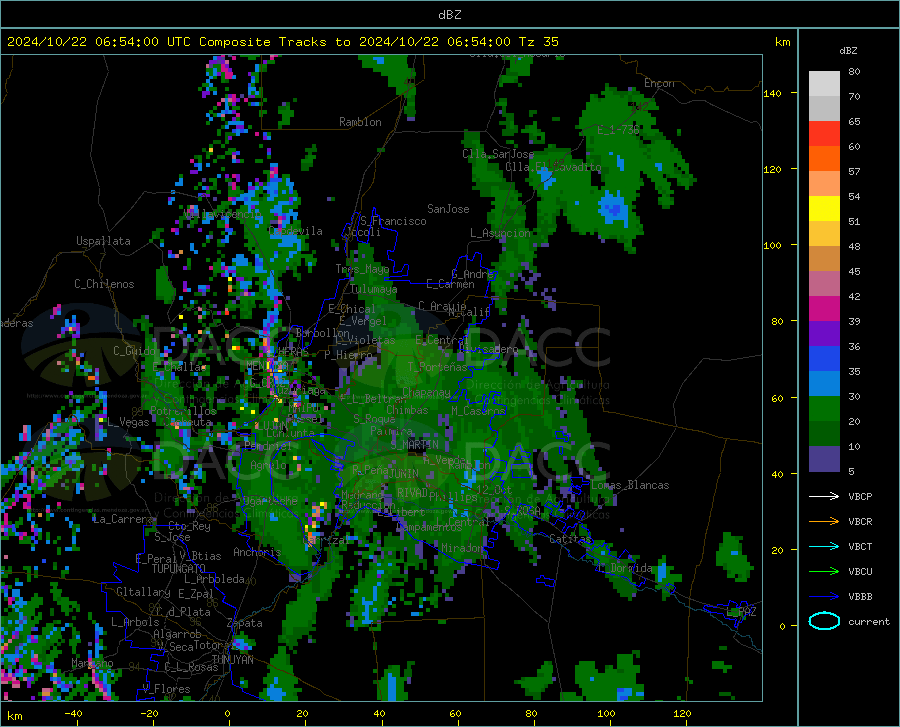Screen dimensions: 900x727
Task: Click the VBCP legend label
Action: (x=860, y=496)
